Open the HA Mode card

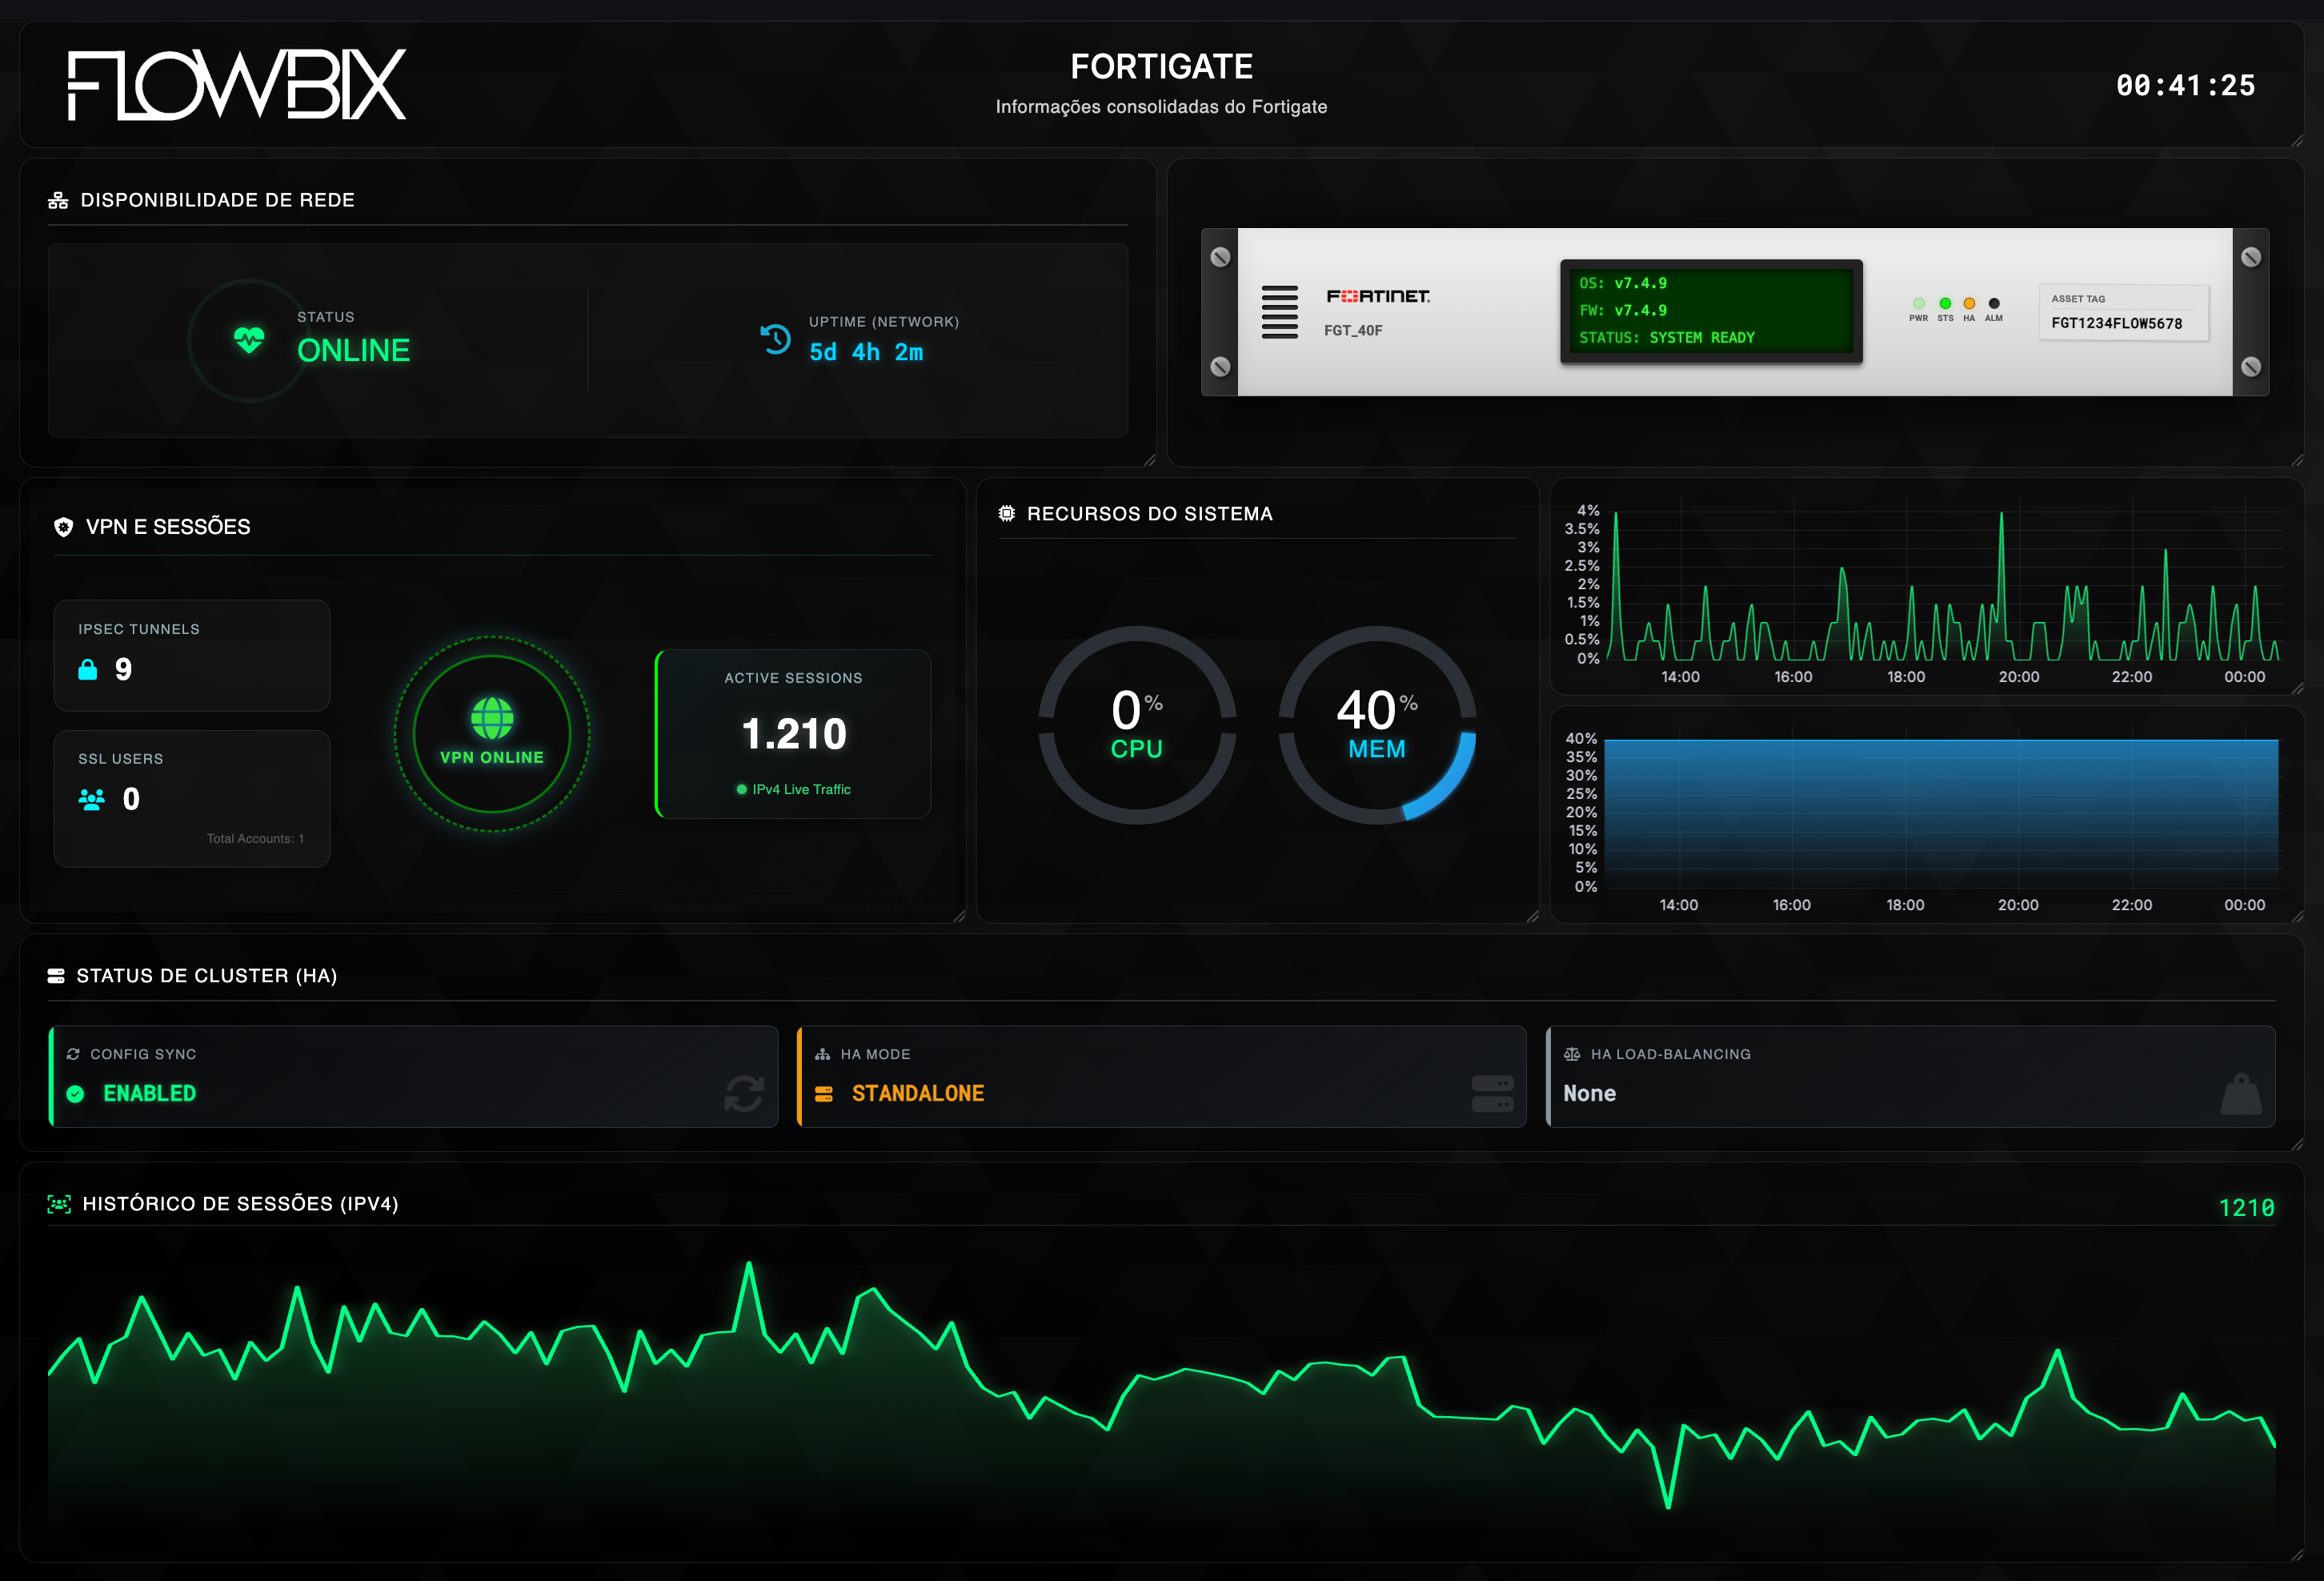point(1161,1076)
